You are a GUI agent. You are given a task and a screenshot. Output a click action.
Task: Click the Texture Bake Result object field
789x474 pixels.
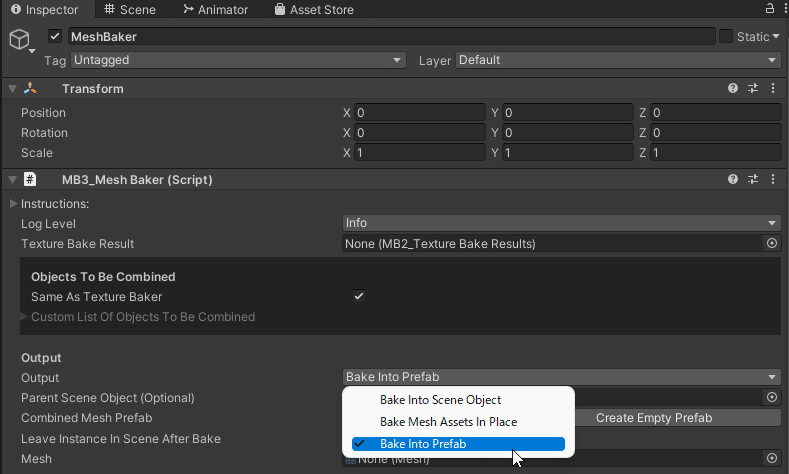553,244
